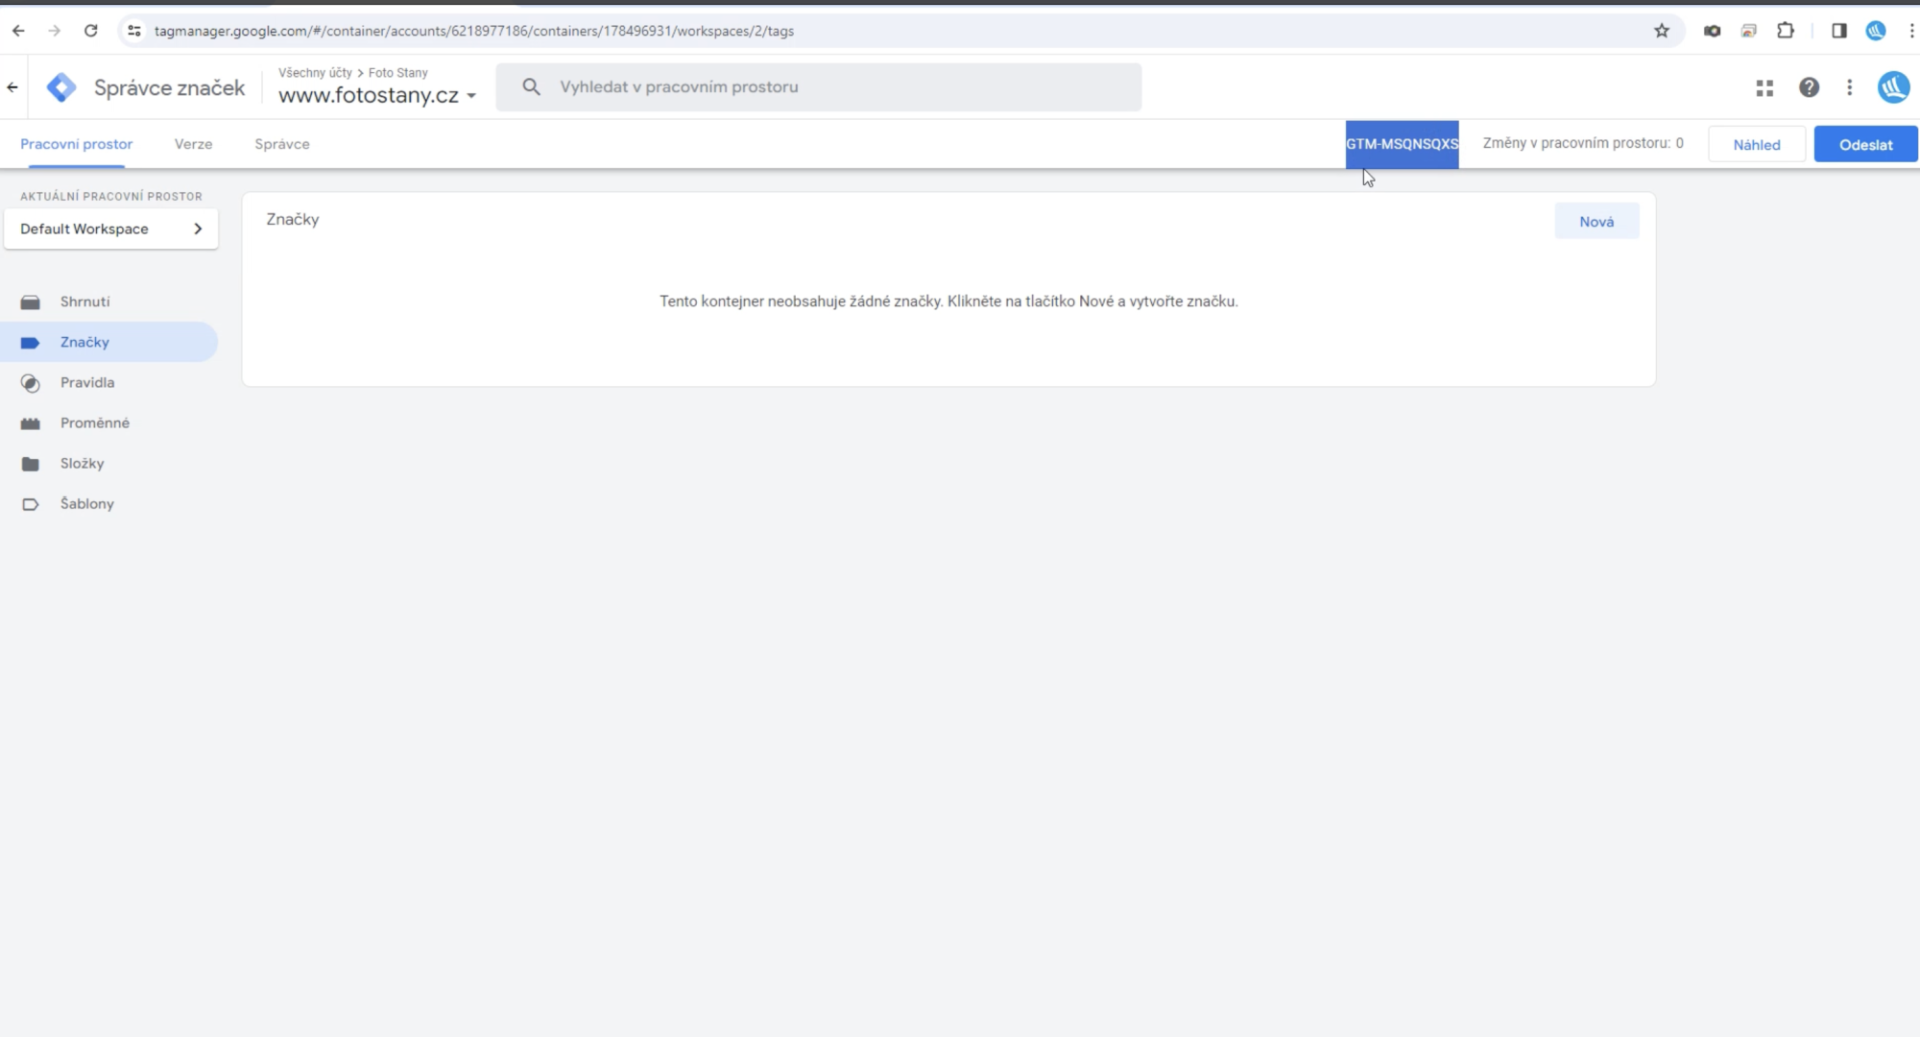Click the browser address bar URL

click(x=474, y=31)
